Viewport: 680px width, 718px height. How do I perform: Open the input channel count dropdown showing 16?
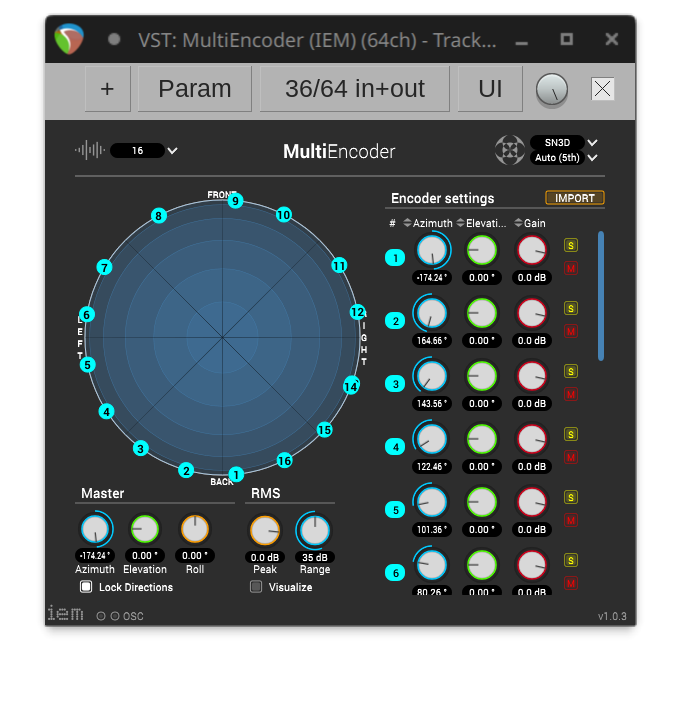[x=144, y=150]
